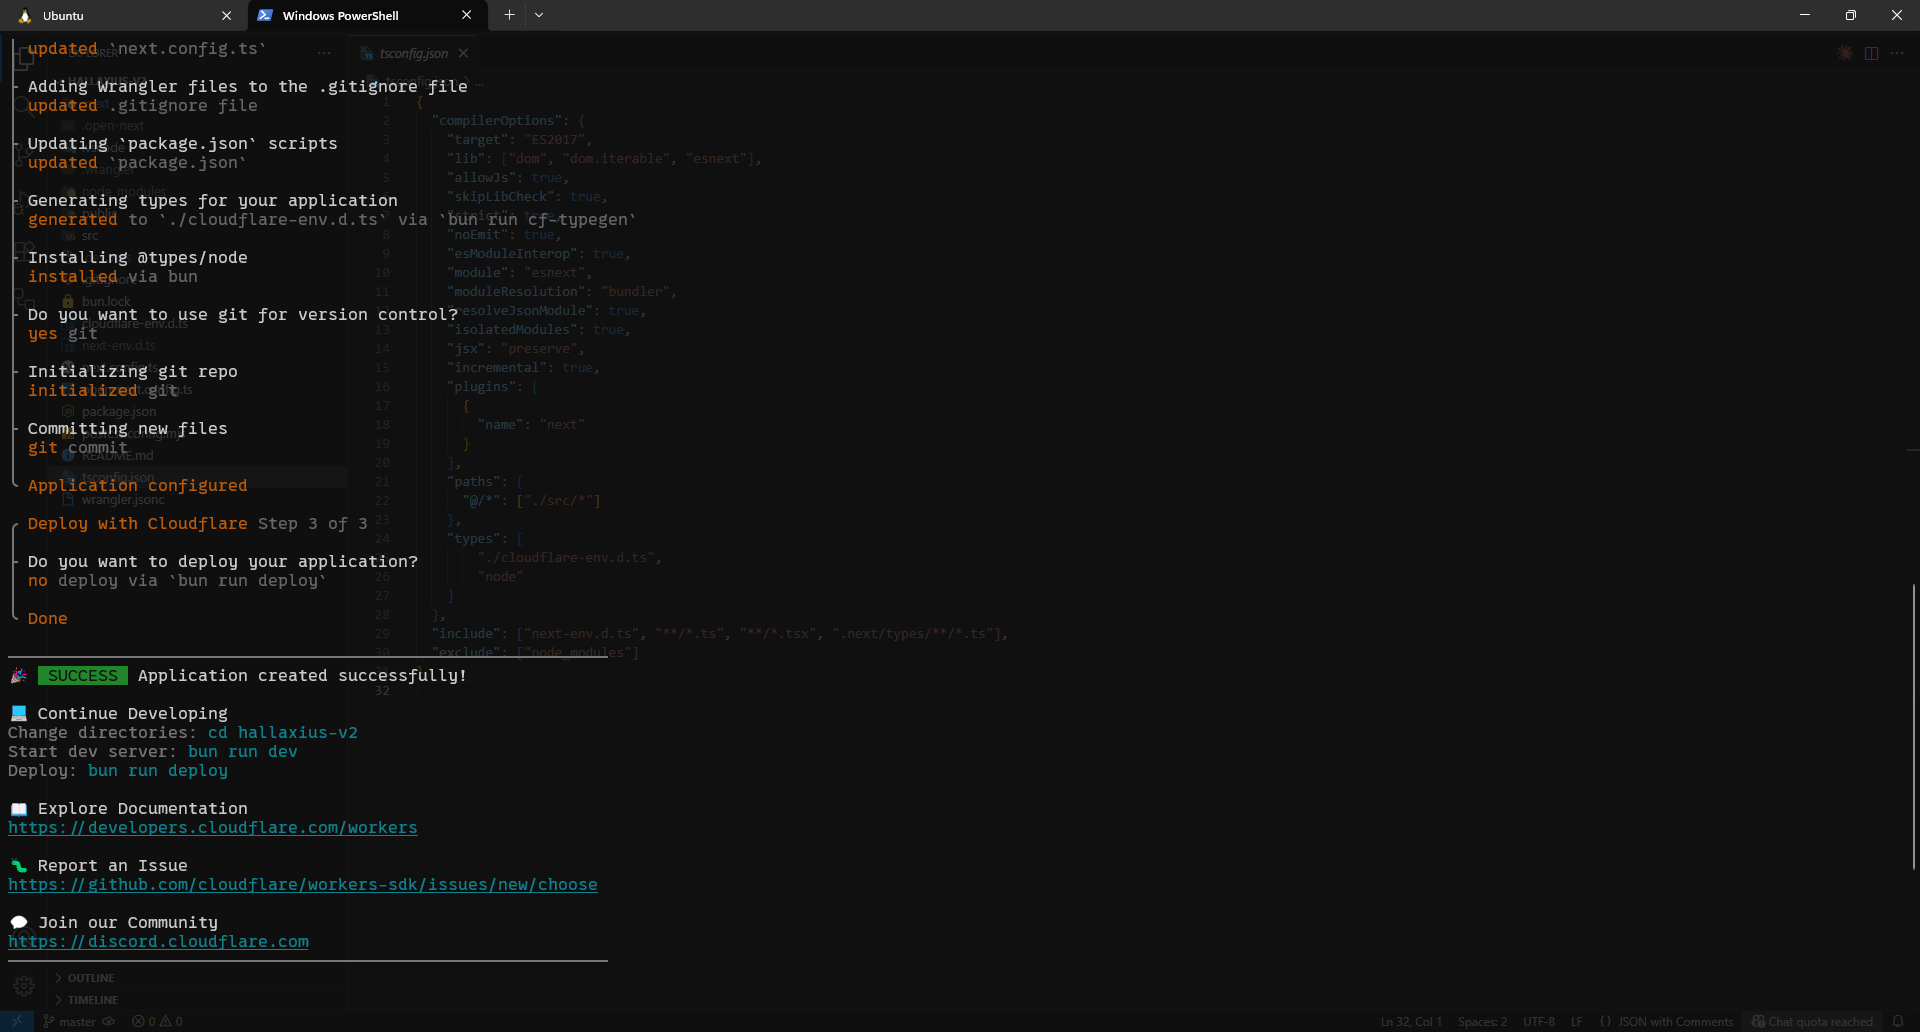Close the terminal window

click(x=1897, y=15)
